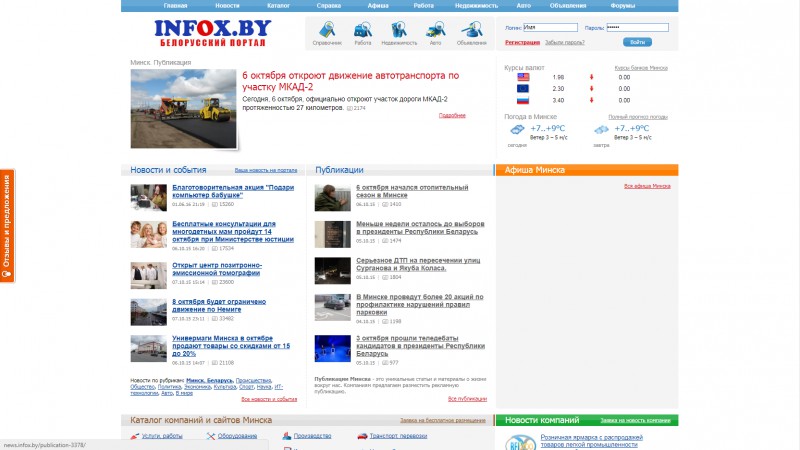Open теледебаты кандидатов publication
The width and height of the screenshot is (800, 450).
coord(420,346)
